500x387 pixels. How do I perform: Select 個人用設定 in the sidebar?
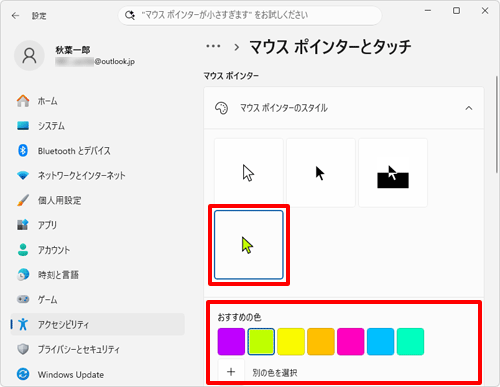(x=98, y=200)
